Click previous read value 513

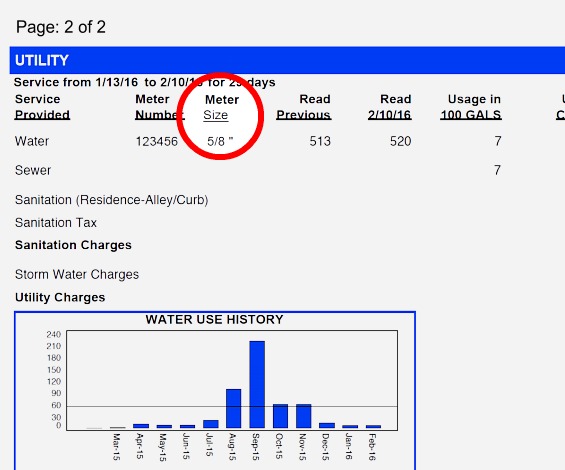click(320, 141)
